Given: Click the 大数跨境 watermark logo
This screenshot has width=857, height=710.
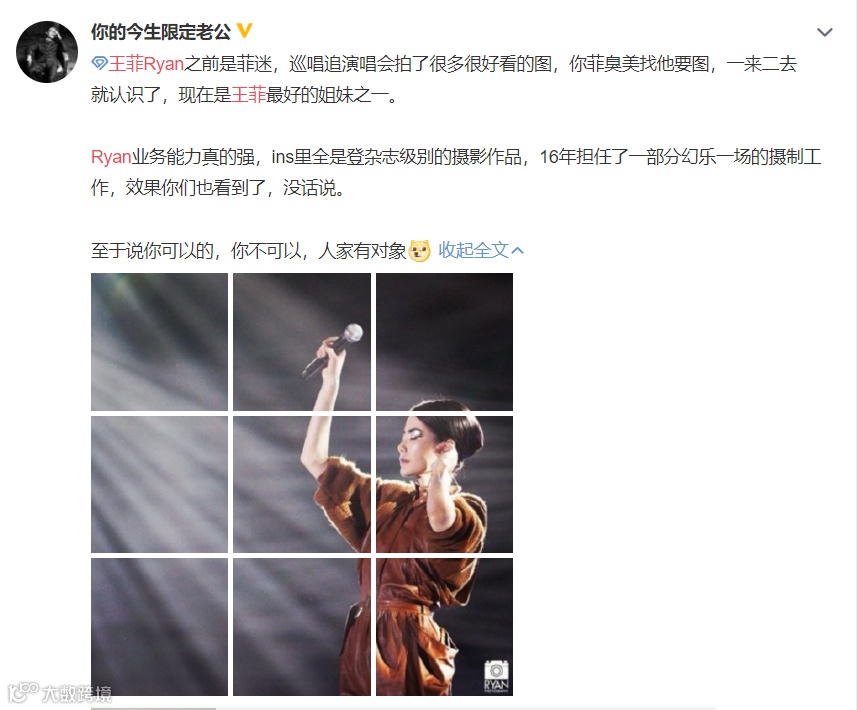Looking at the screenshot, I should 60,693.
